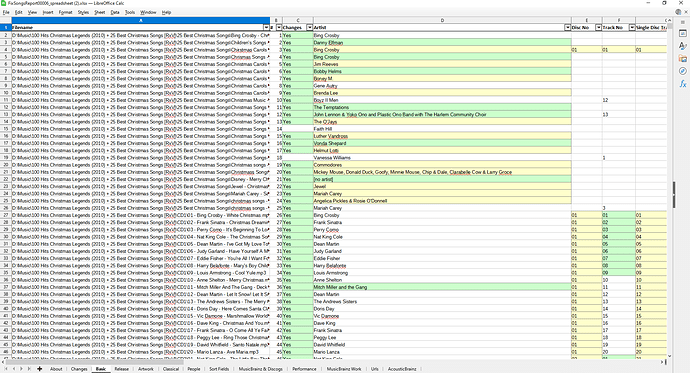Open the Changes column filter dropdown
Screen dimensions: 690x373
[309, 27]
